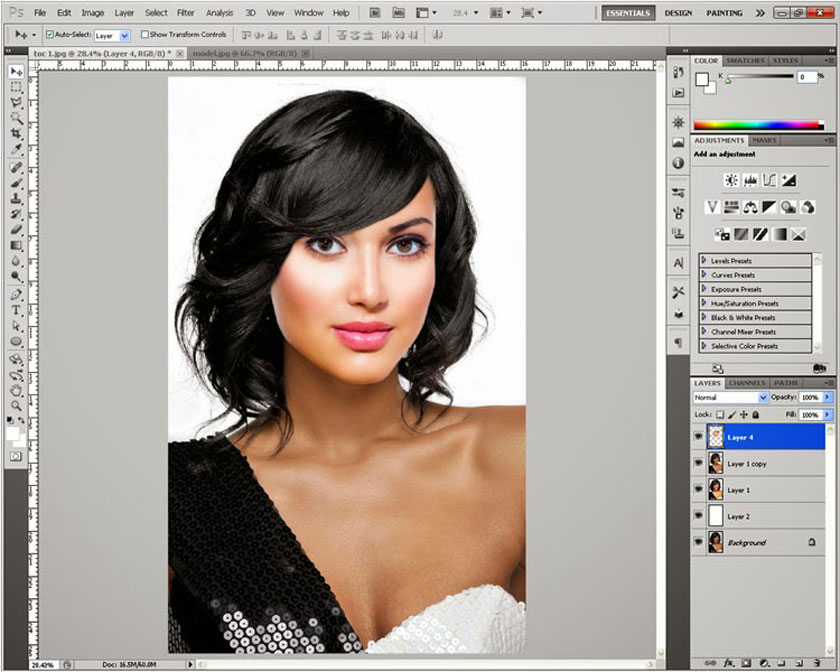Screen dimensions: 840x672
Task: Switch to the model.jpg document tab
Action: point(244,53)
